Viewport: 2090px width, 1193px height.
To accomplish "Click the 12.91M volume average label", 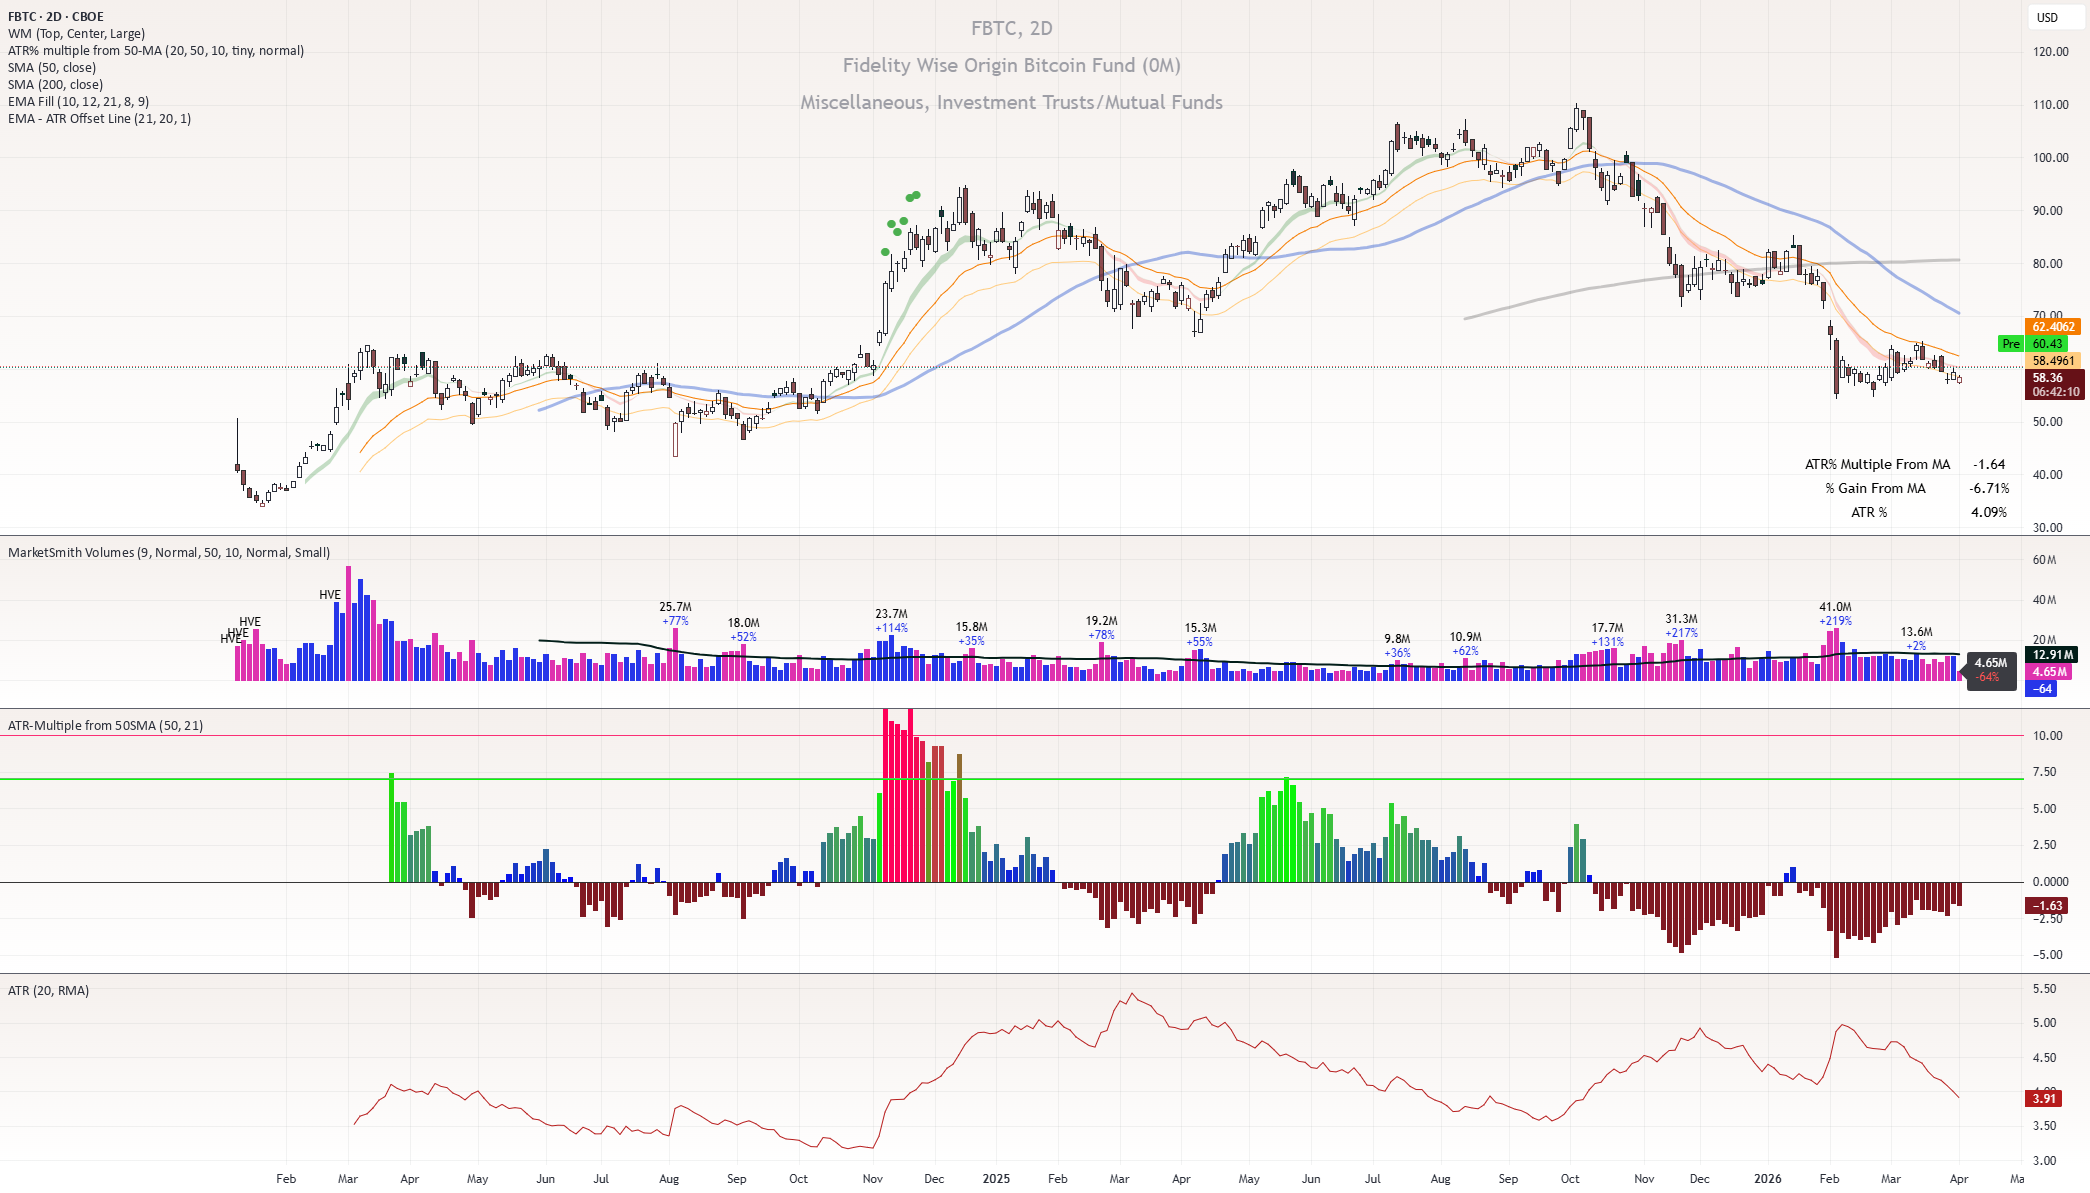I will [2053, 655].
